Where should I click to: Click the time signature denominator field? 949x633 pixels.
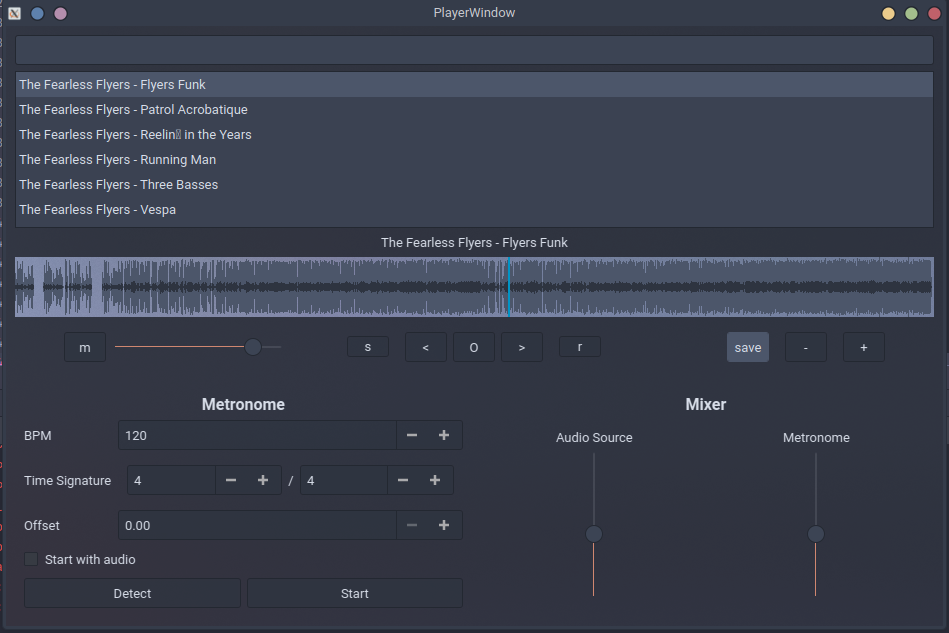(344, 480)
